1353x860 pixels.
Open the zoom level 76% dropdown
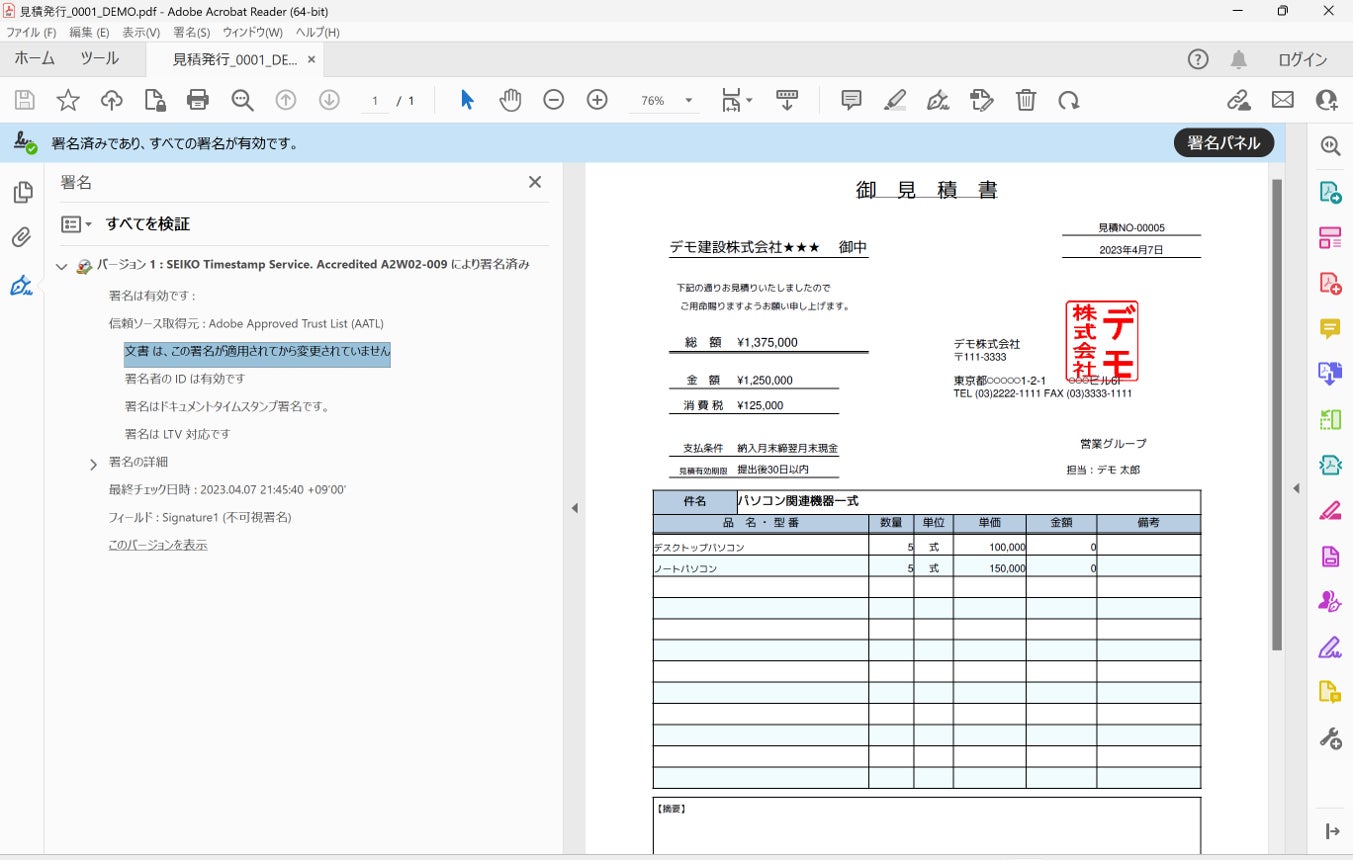(688, 101)
